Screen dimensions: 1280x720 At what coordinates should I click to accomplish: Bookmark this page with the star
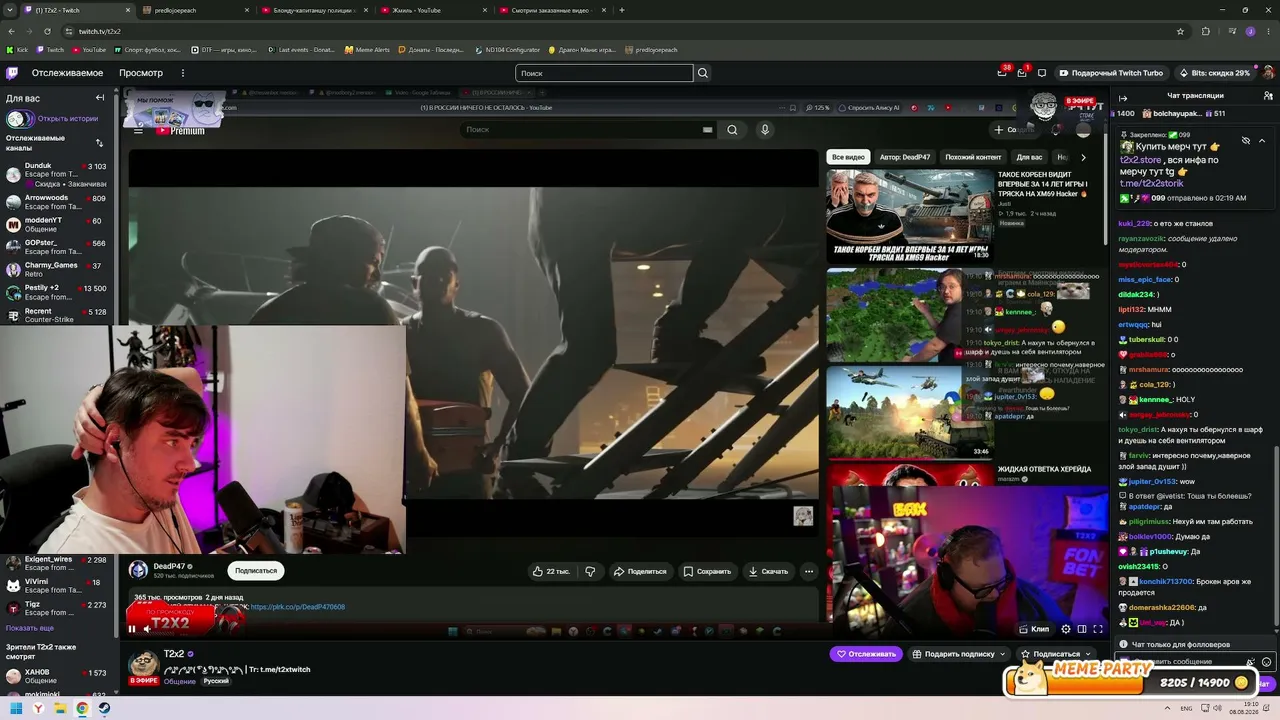tap(1181, 31)
